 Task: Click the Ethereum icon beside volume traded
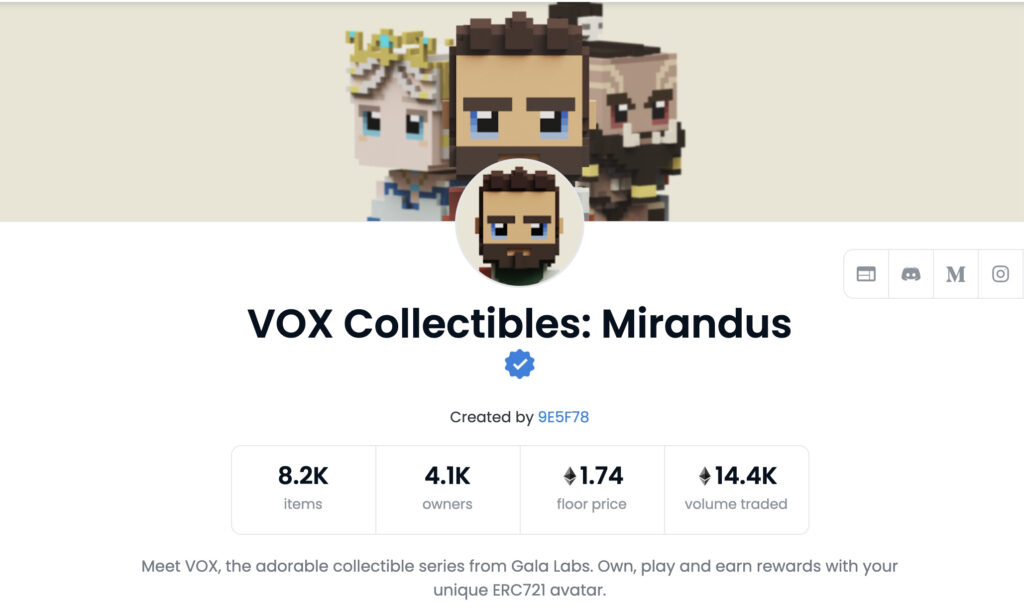pos(705,476)
